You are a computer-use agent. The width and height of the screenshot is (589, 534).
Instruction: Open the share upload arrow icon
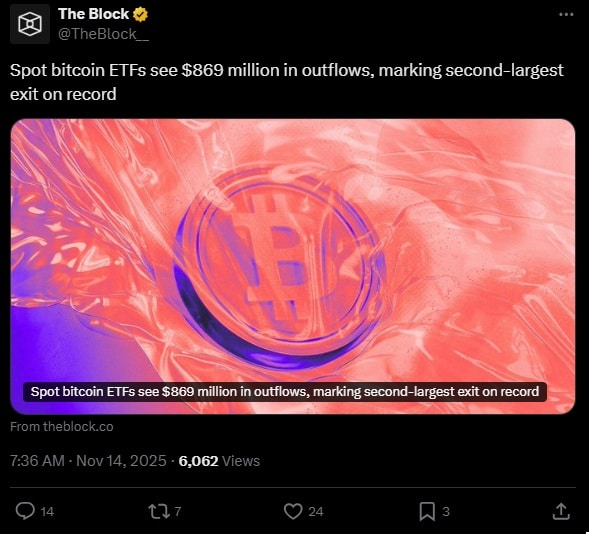tap(561, 511)
